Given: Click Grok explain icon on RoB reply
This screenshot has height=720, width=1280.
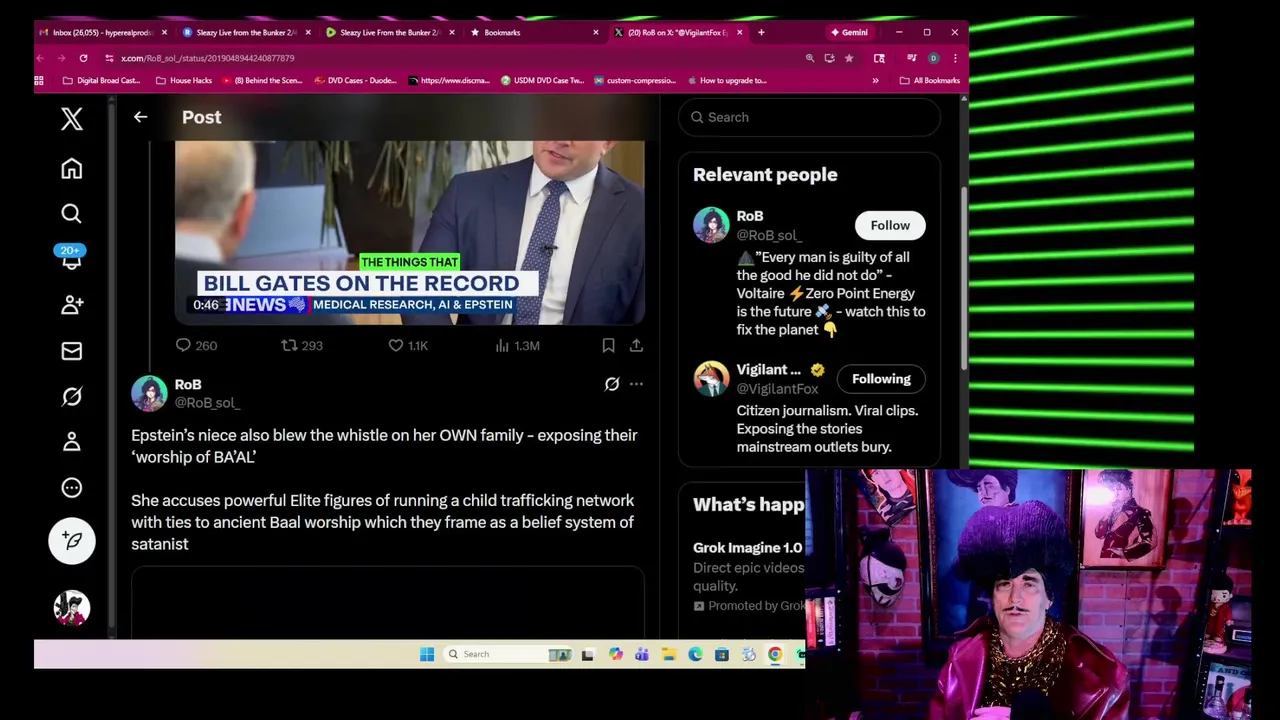Looking at the screenshot, I should click(612, 384).
